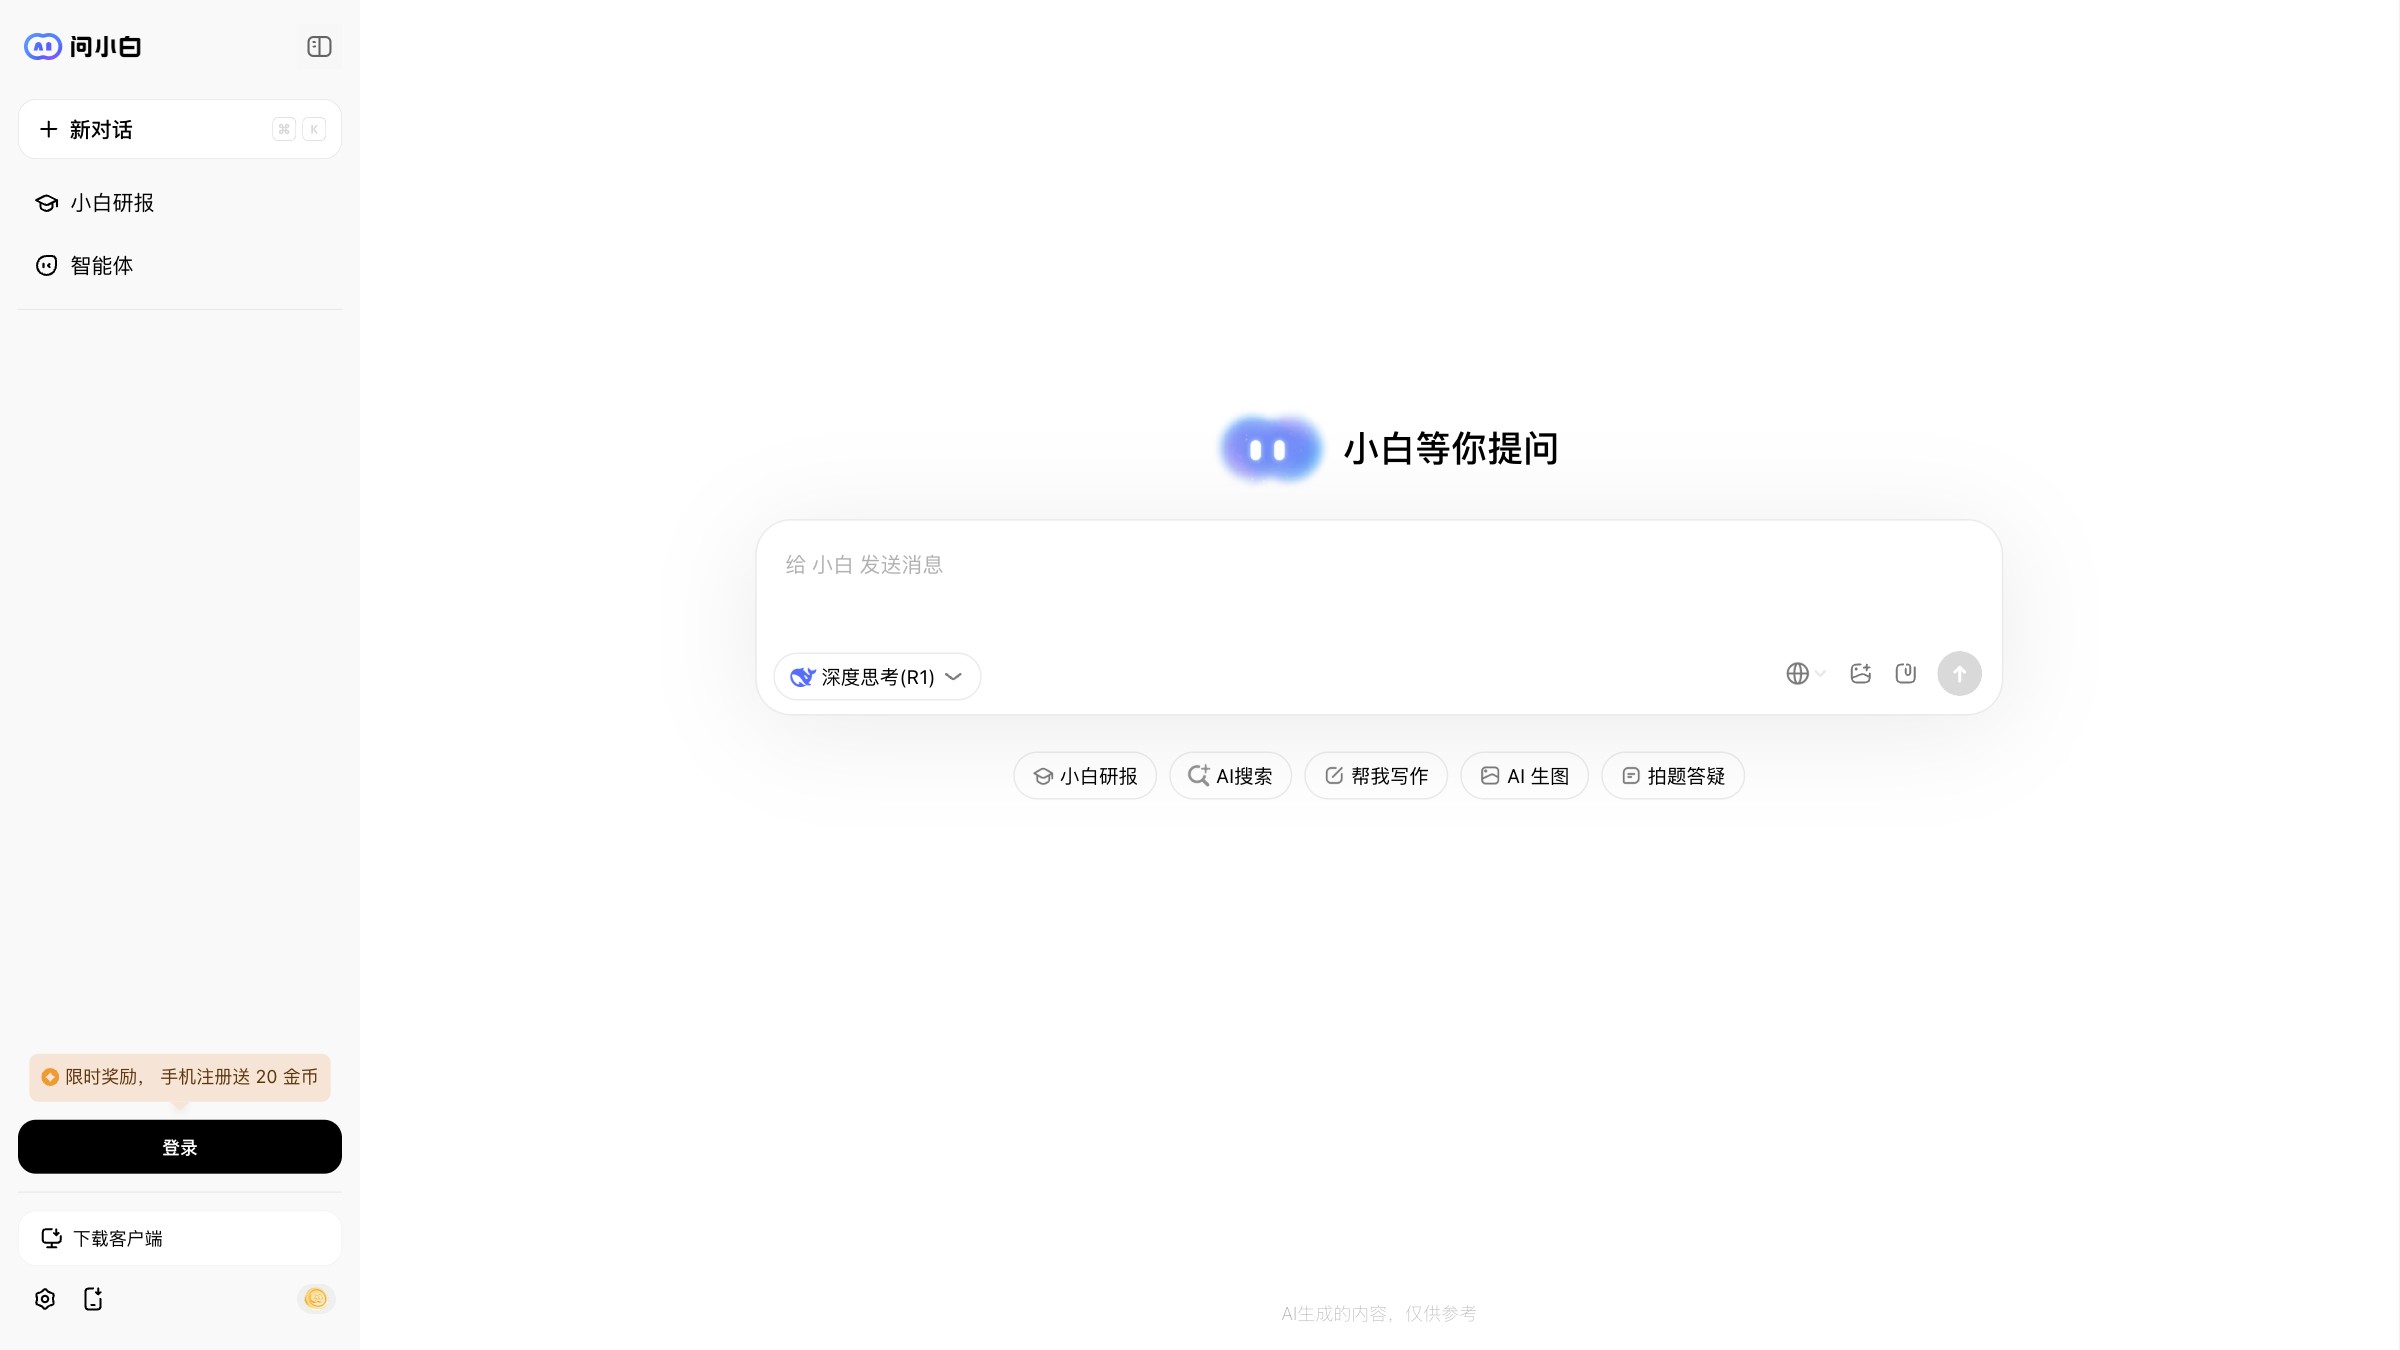Click the send message arrow icon
Image resolution: width=2400 pixels, height=1350 pixels.
click(1959, 674)
